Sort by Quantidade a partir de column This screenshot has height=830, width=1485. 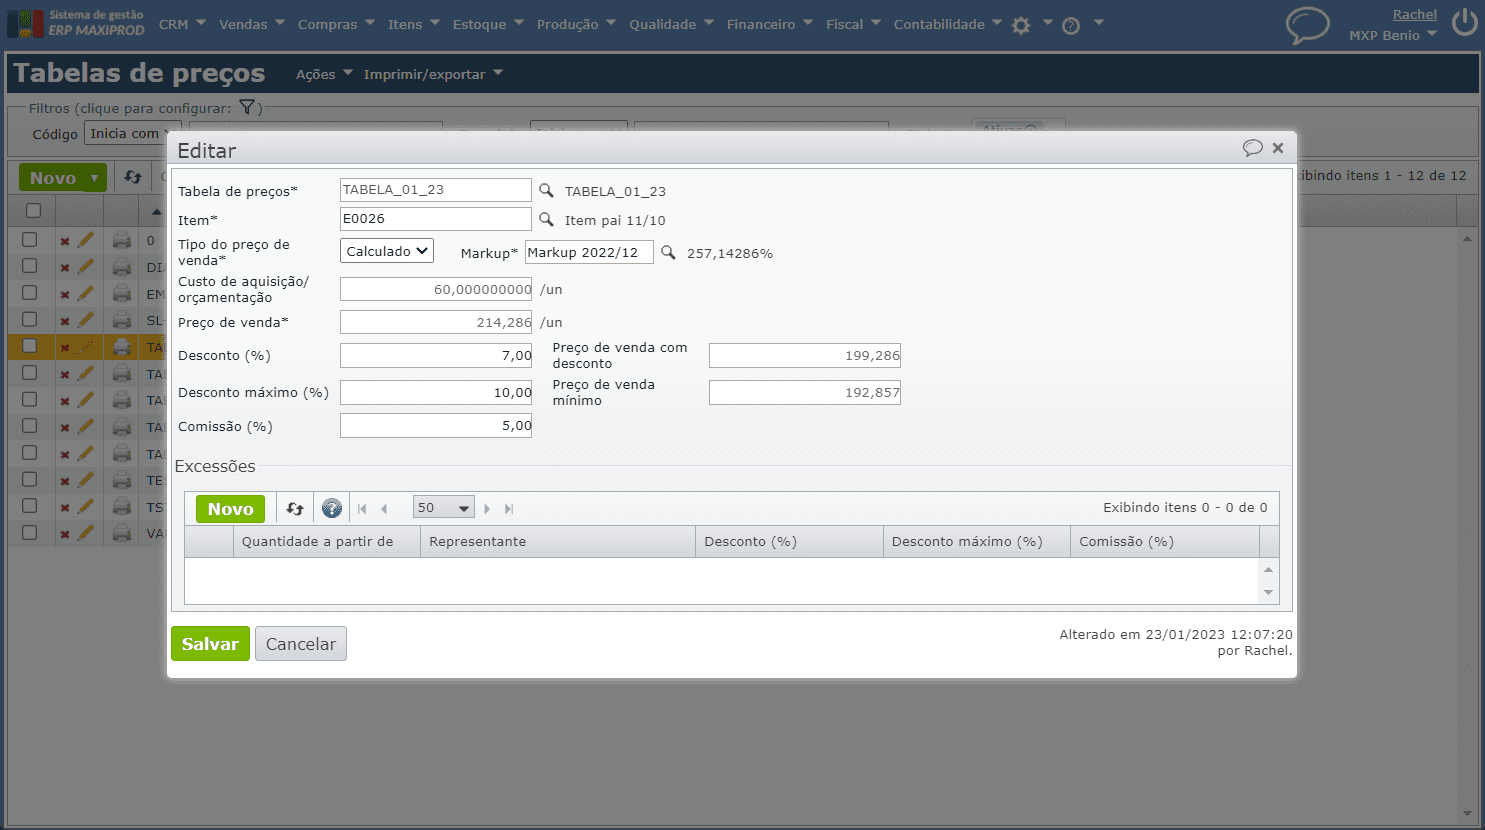326,541
